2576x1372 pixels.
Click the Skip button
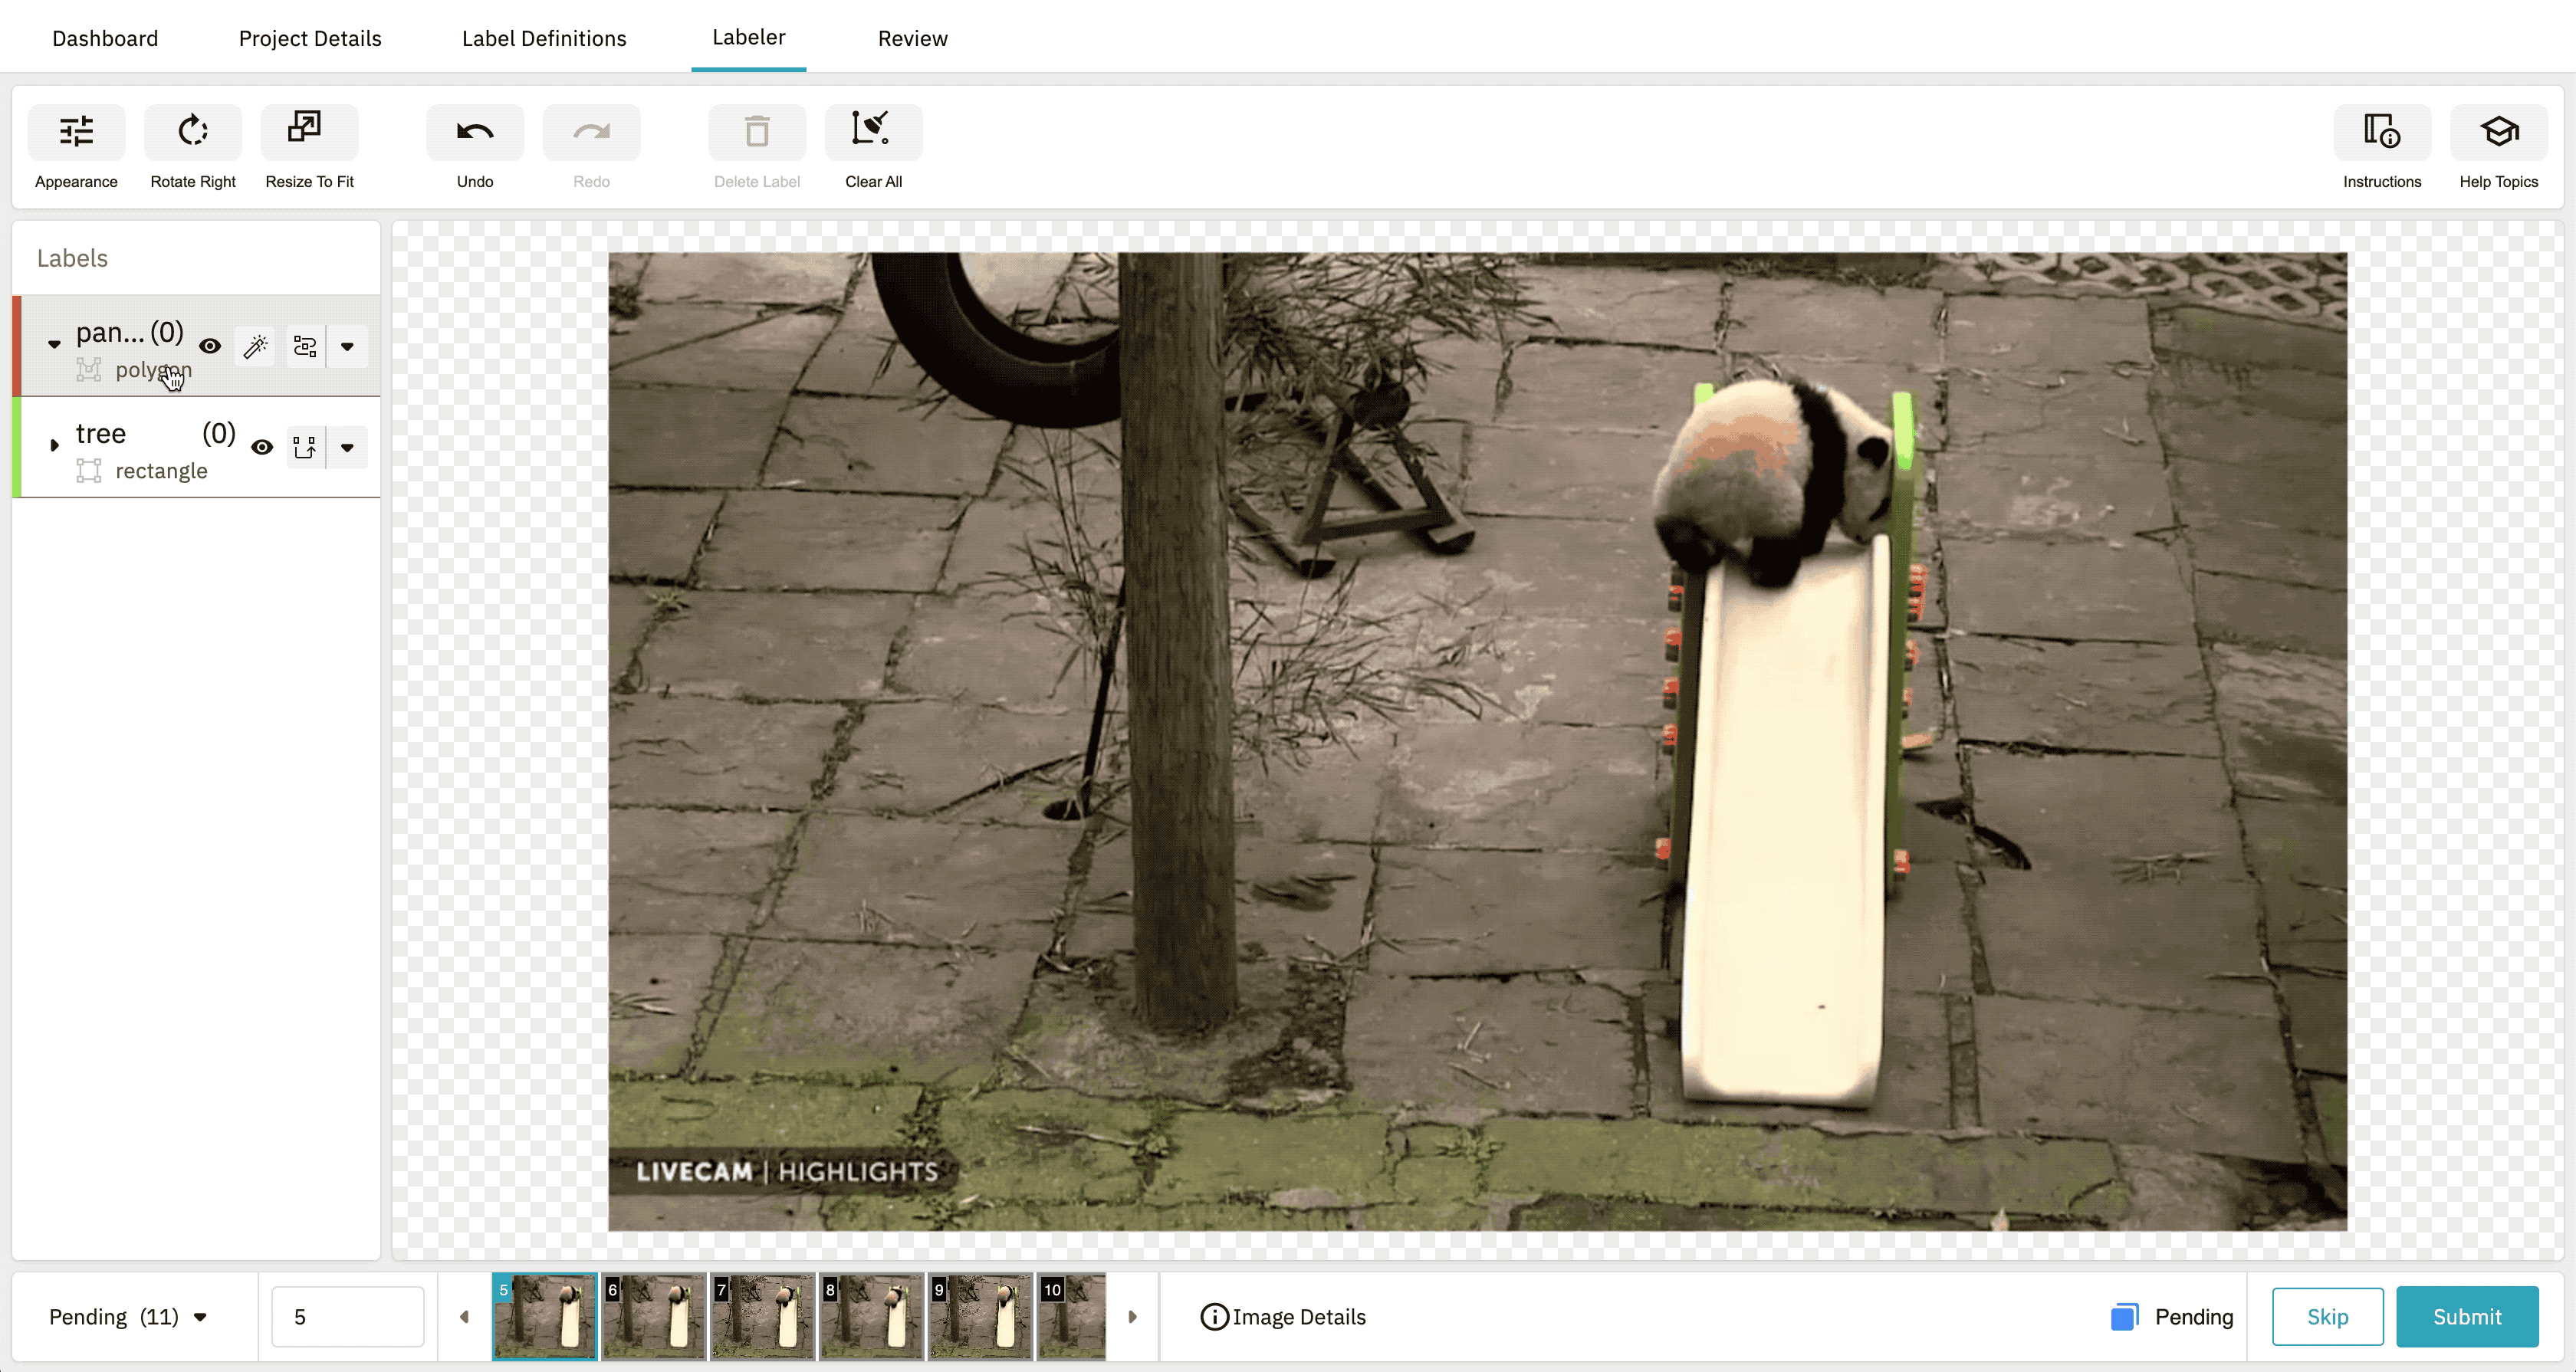point(2327,1317)
